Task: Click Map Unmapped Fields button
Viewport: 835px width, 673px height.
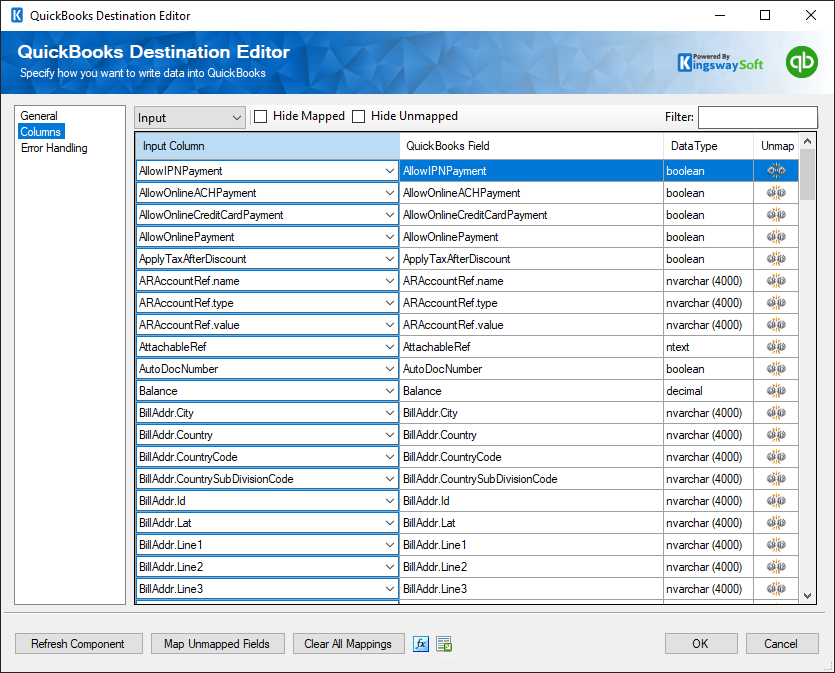Action: coord(217,644)
